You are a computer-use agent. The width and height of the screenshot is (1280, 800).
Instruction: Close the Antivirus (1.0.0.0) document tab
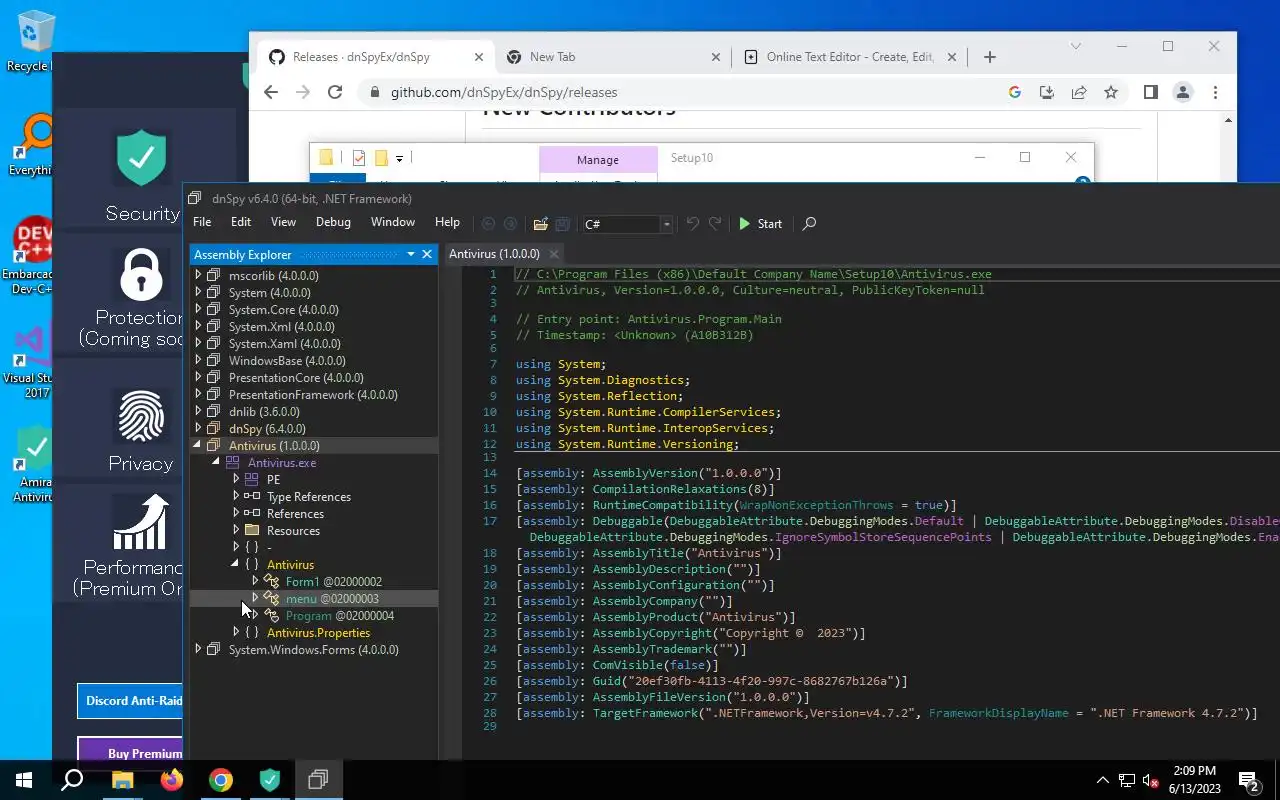[554, 254]
